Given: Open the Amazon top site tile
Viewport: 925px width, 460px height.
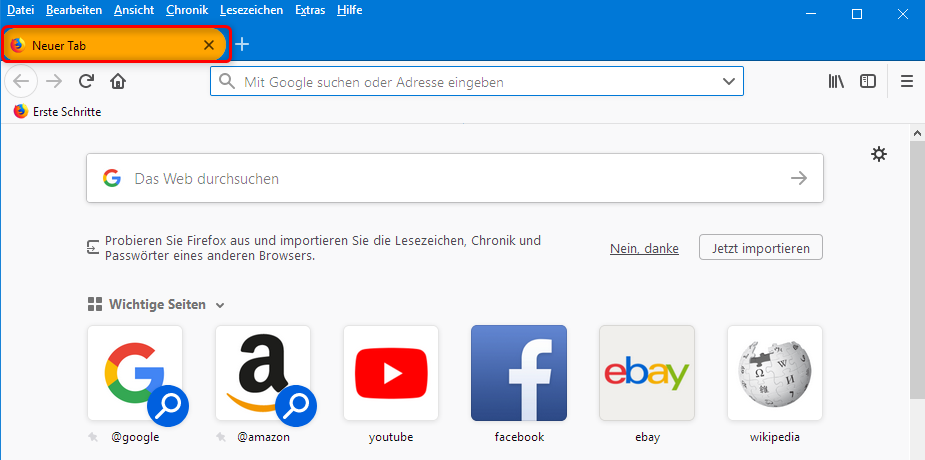Looking at the screenshot, I should (x=263, y=373).
